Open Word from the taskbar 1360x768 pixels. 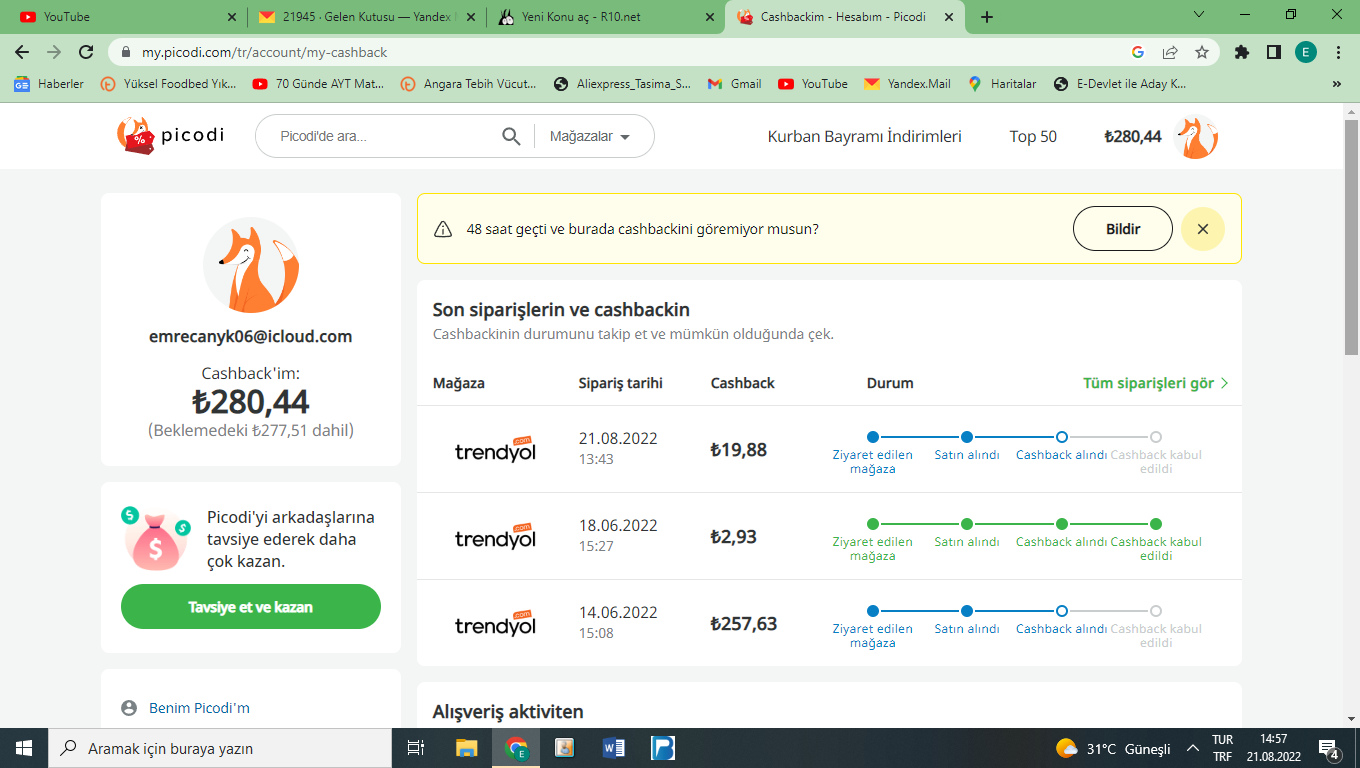click(614, 748)
